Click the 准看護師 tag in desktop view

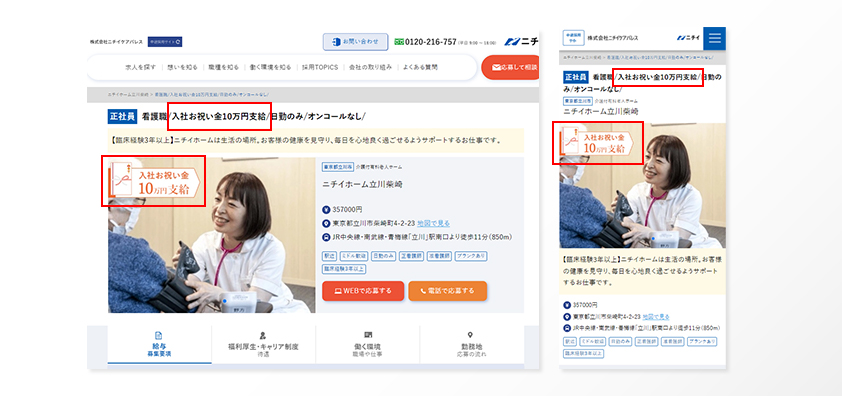[x=439, y=256]
